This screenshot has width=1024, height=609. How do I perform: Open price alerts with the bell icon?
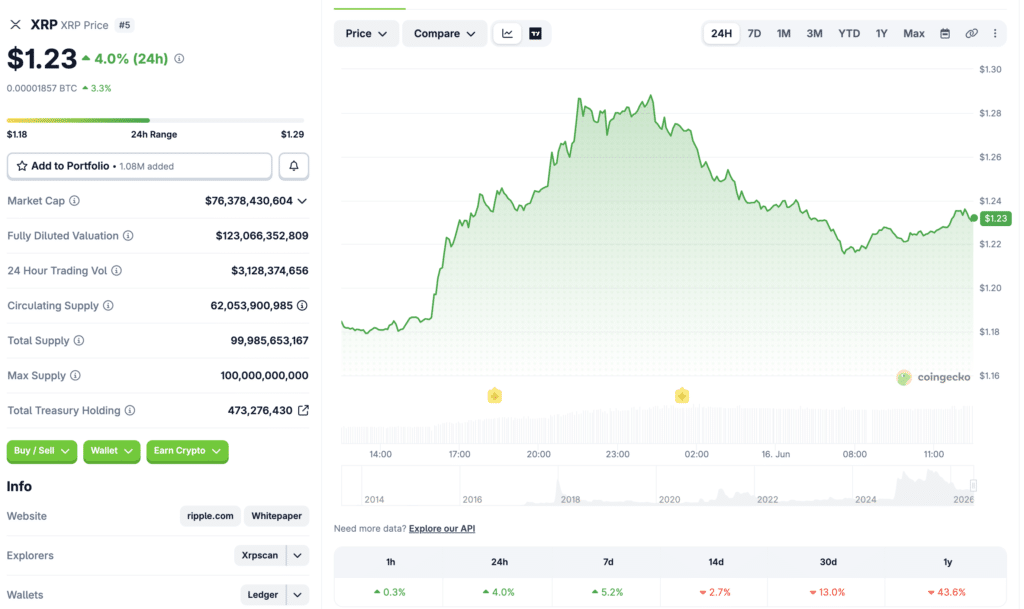294,166
